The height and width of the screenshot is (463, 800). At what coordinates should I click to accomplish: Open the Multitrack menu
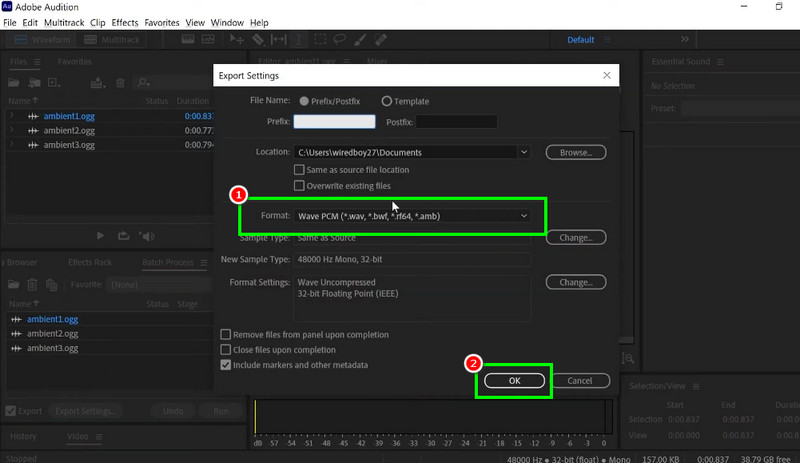pos(64,22)
